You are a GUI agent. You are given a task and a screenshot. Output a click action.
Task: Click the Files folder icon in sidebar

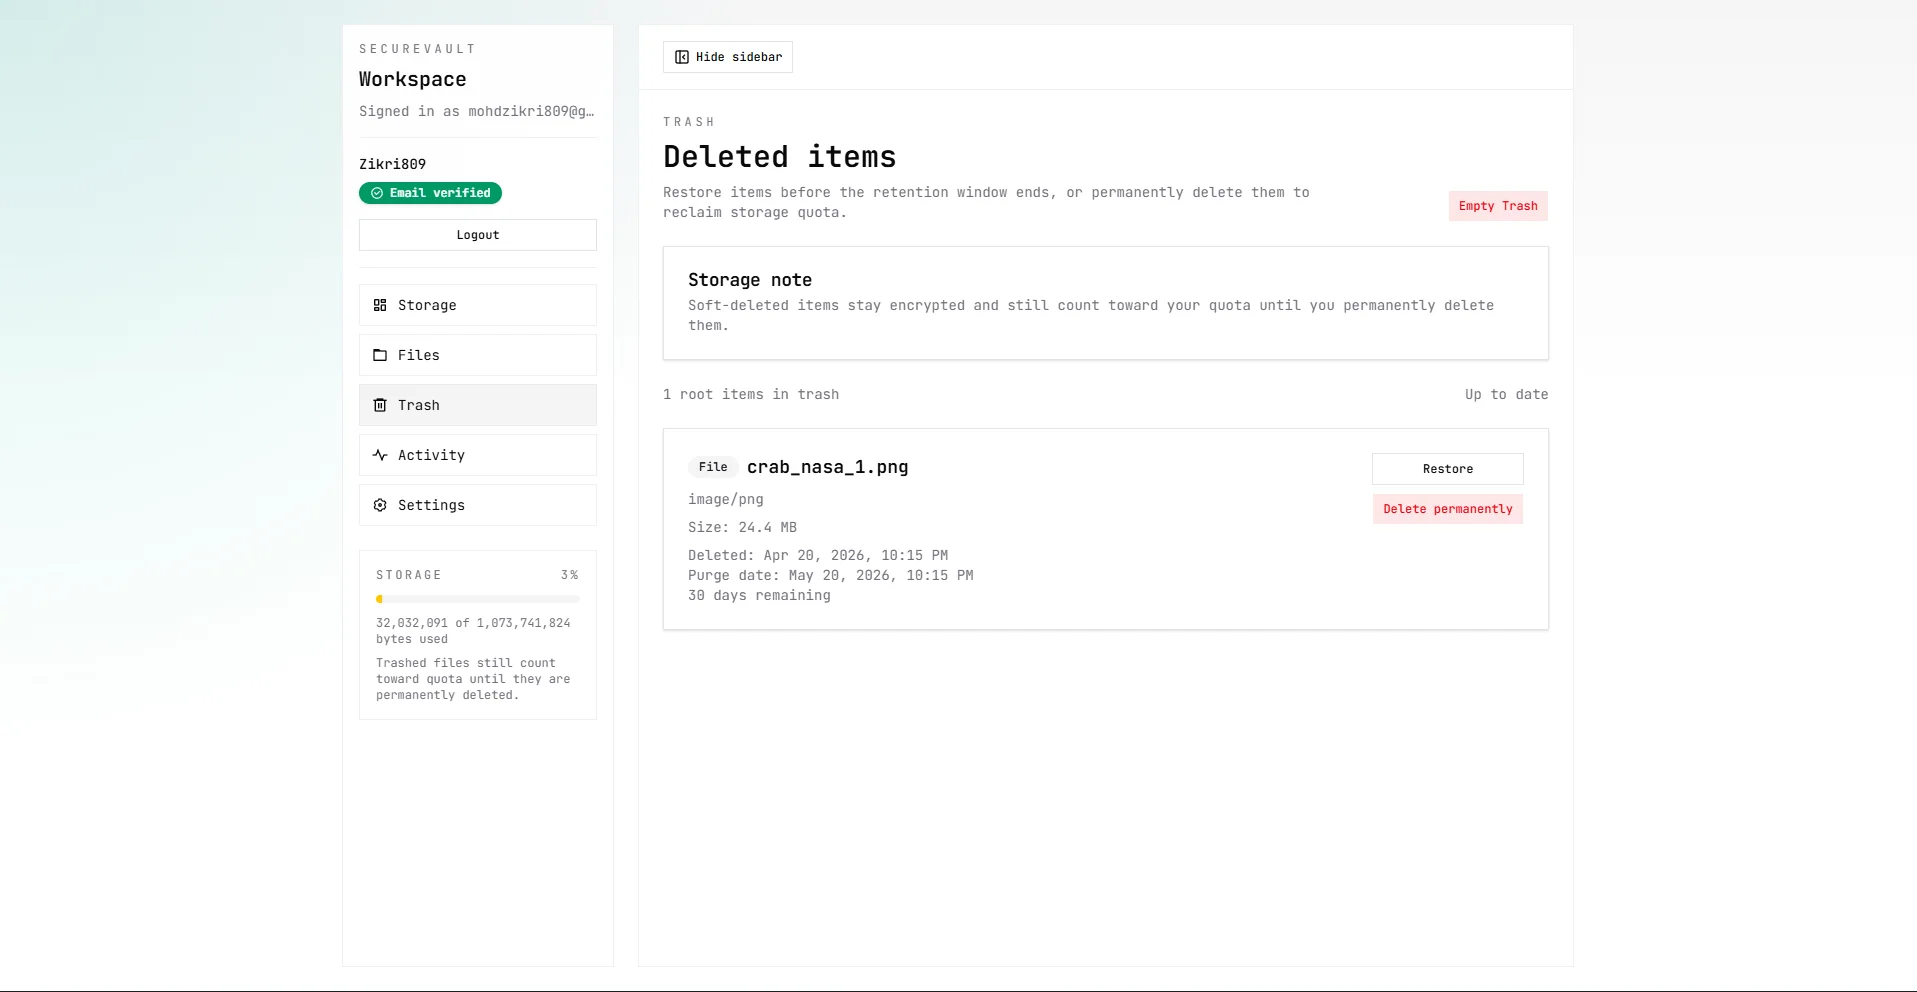point(380,355)
